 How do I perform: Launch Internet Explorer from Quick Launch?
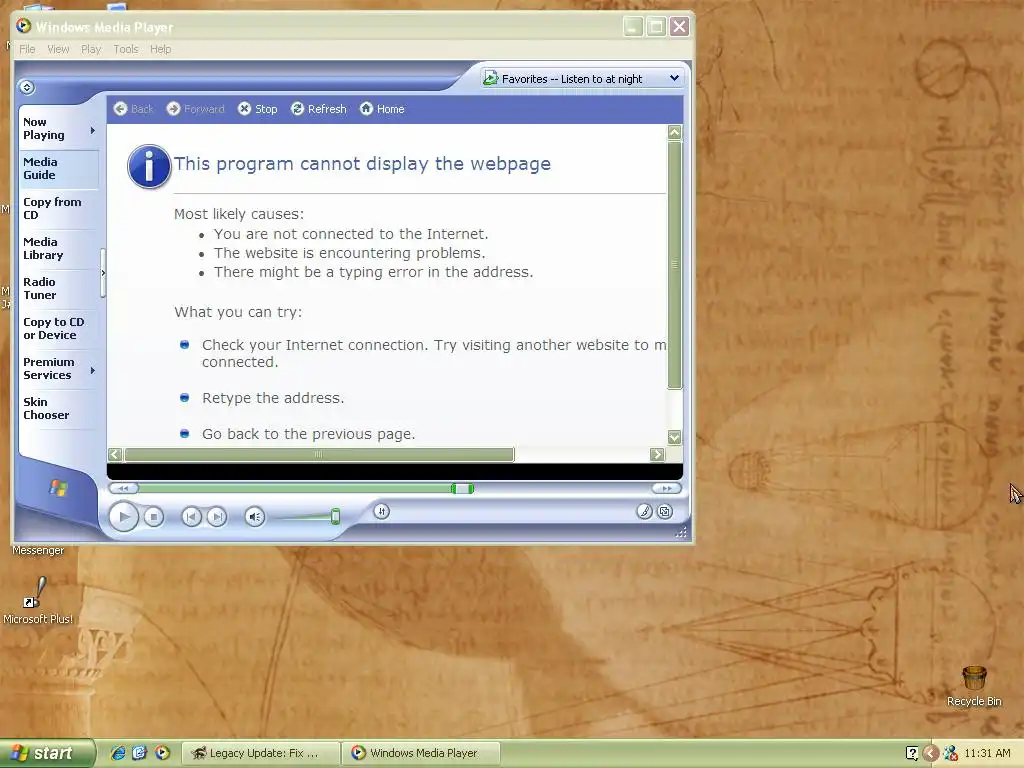[x=118, y=753]
